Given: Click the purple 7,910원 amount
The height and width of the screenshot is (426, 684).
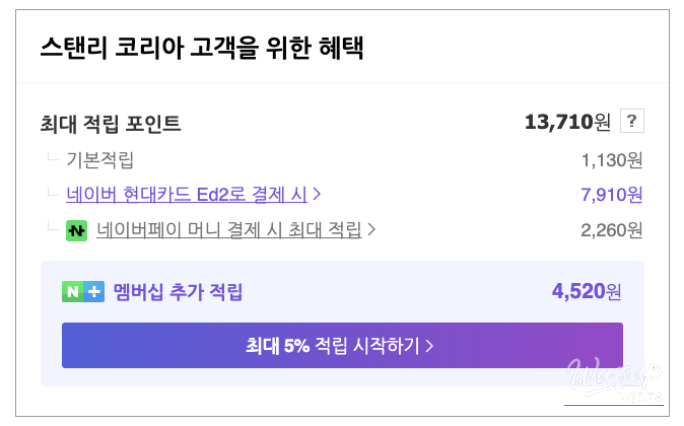Looking at the screenshot, I should [x=612, y=194].
